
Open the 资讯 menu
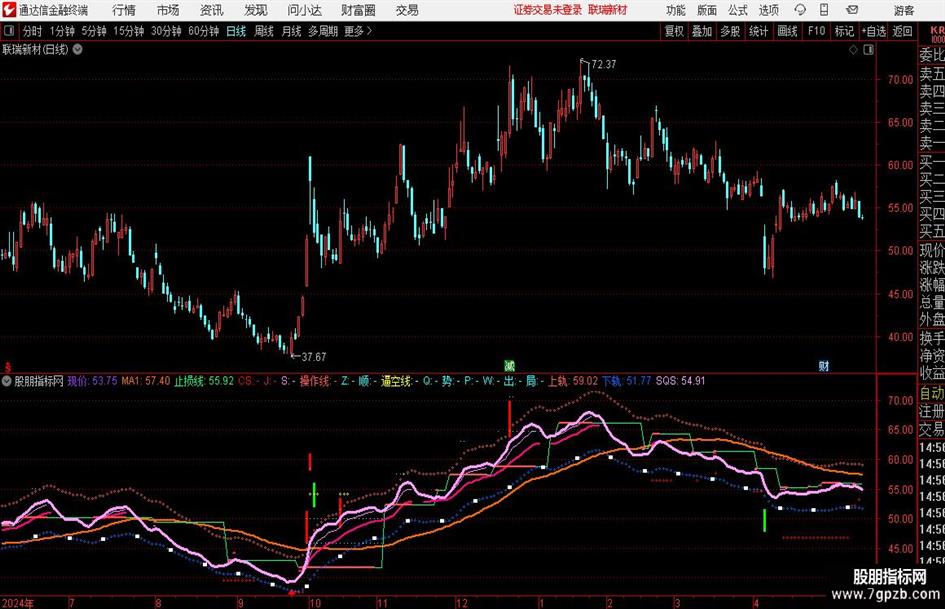212,10
